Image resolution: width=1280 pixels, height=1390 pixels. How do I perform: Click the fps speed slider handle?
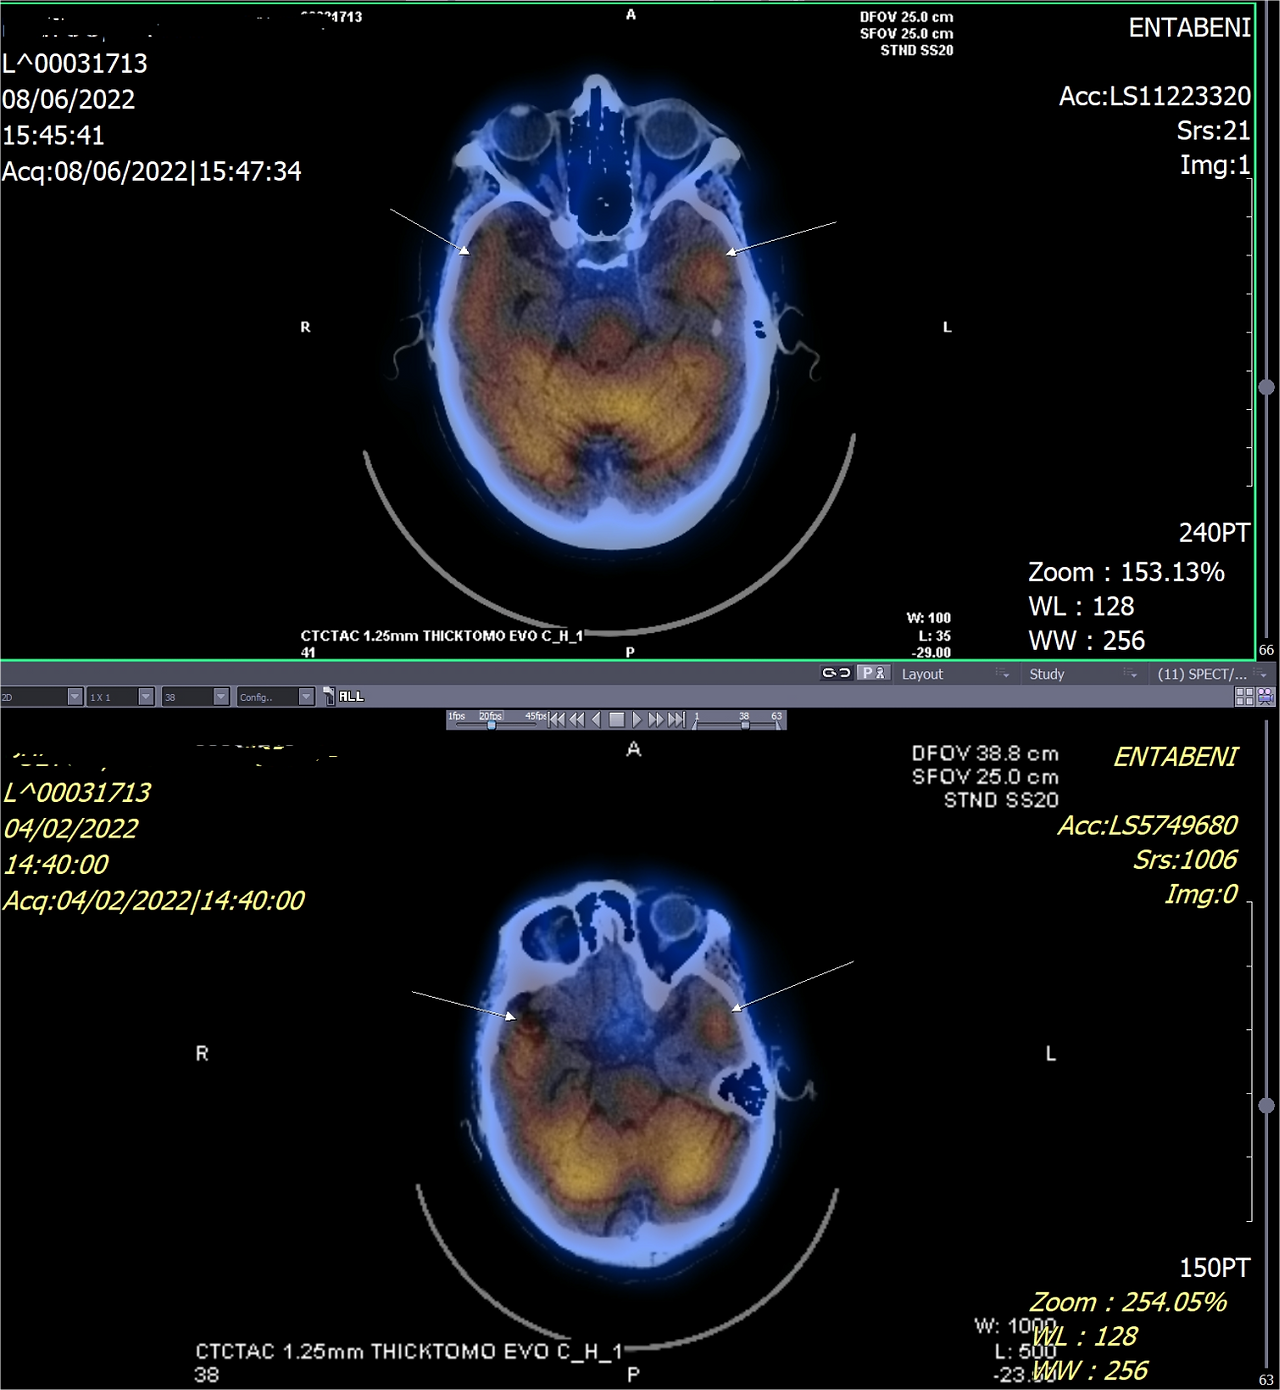coord(491,725)
